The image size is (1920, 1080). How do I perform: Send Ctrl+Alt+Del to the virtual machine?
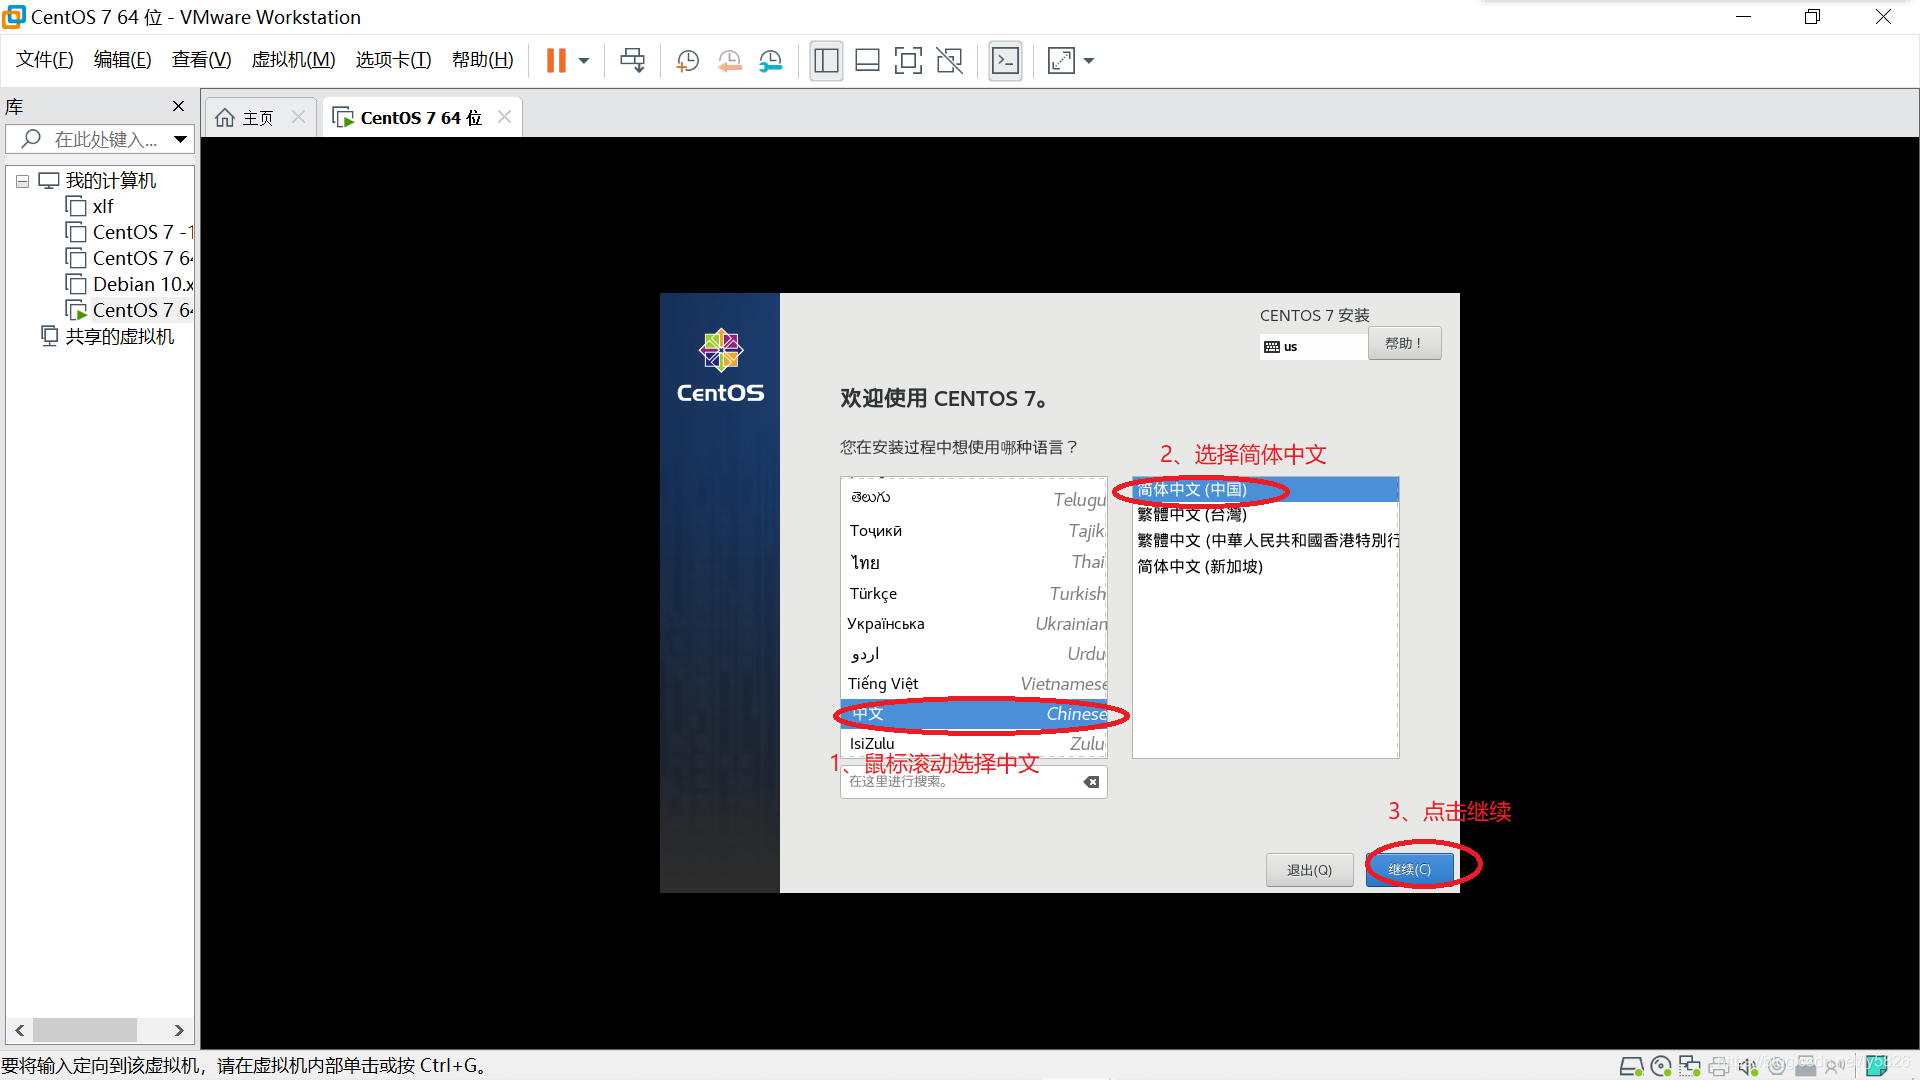coord(632,61)
